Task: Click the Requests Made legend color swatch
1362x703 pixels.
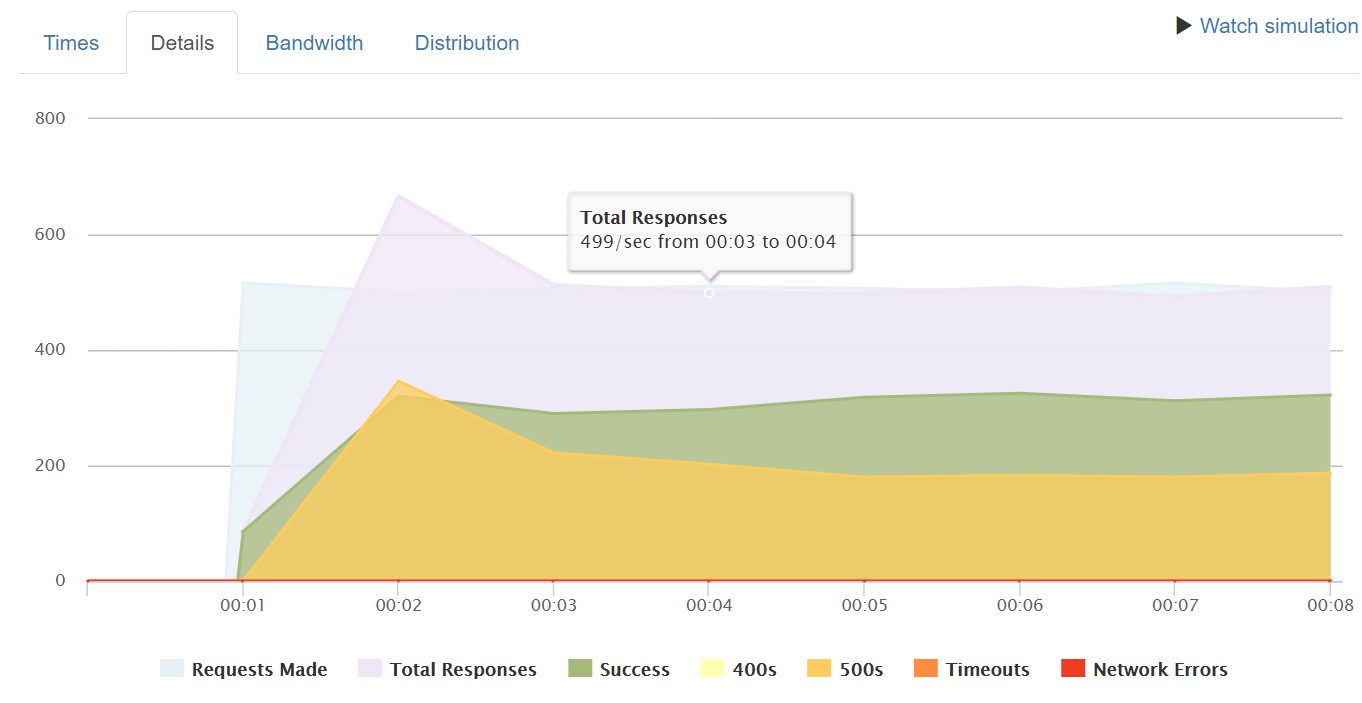Action: point(172,669)
